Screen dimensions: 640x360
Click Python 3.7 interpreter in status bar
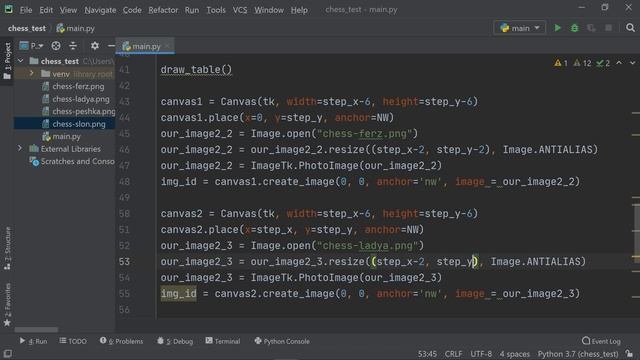tap(578, 354)
